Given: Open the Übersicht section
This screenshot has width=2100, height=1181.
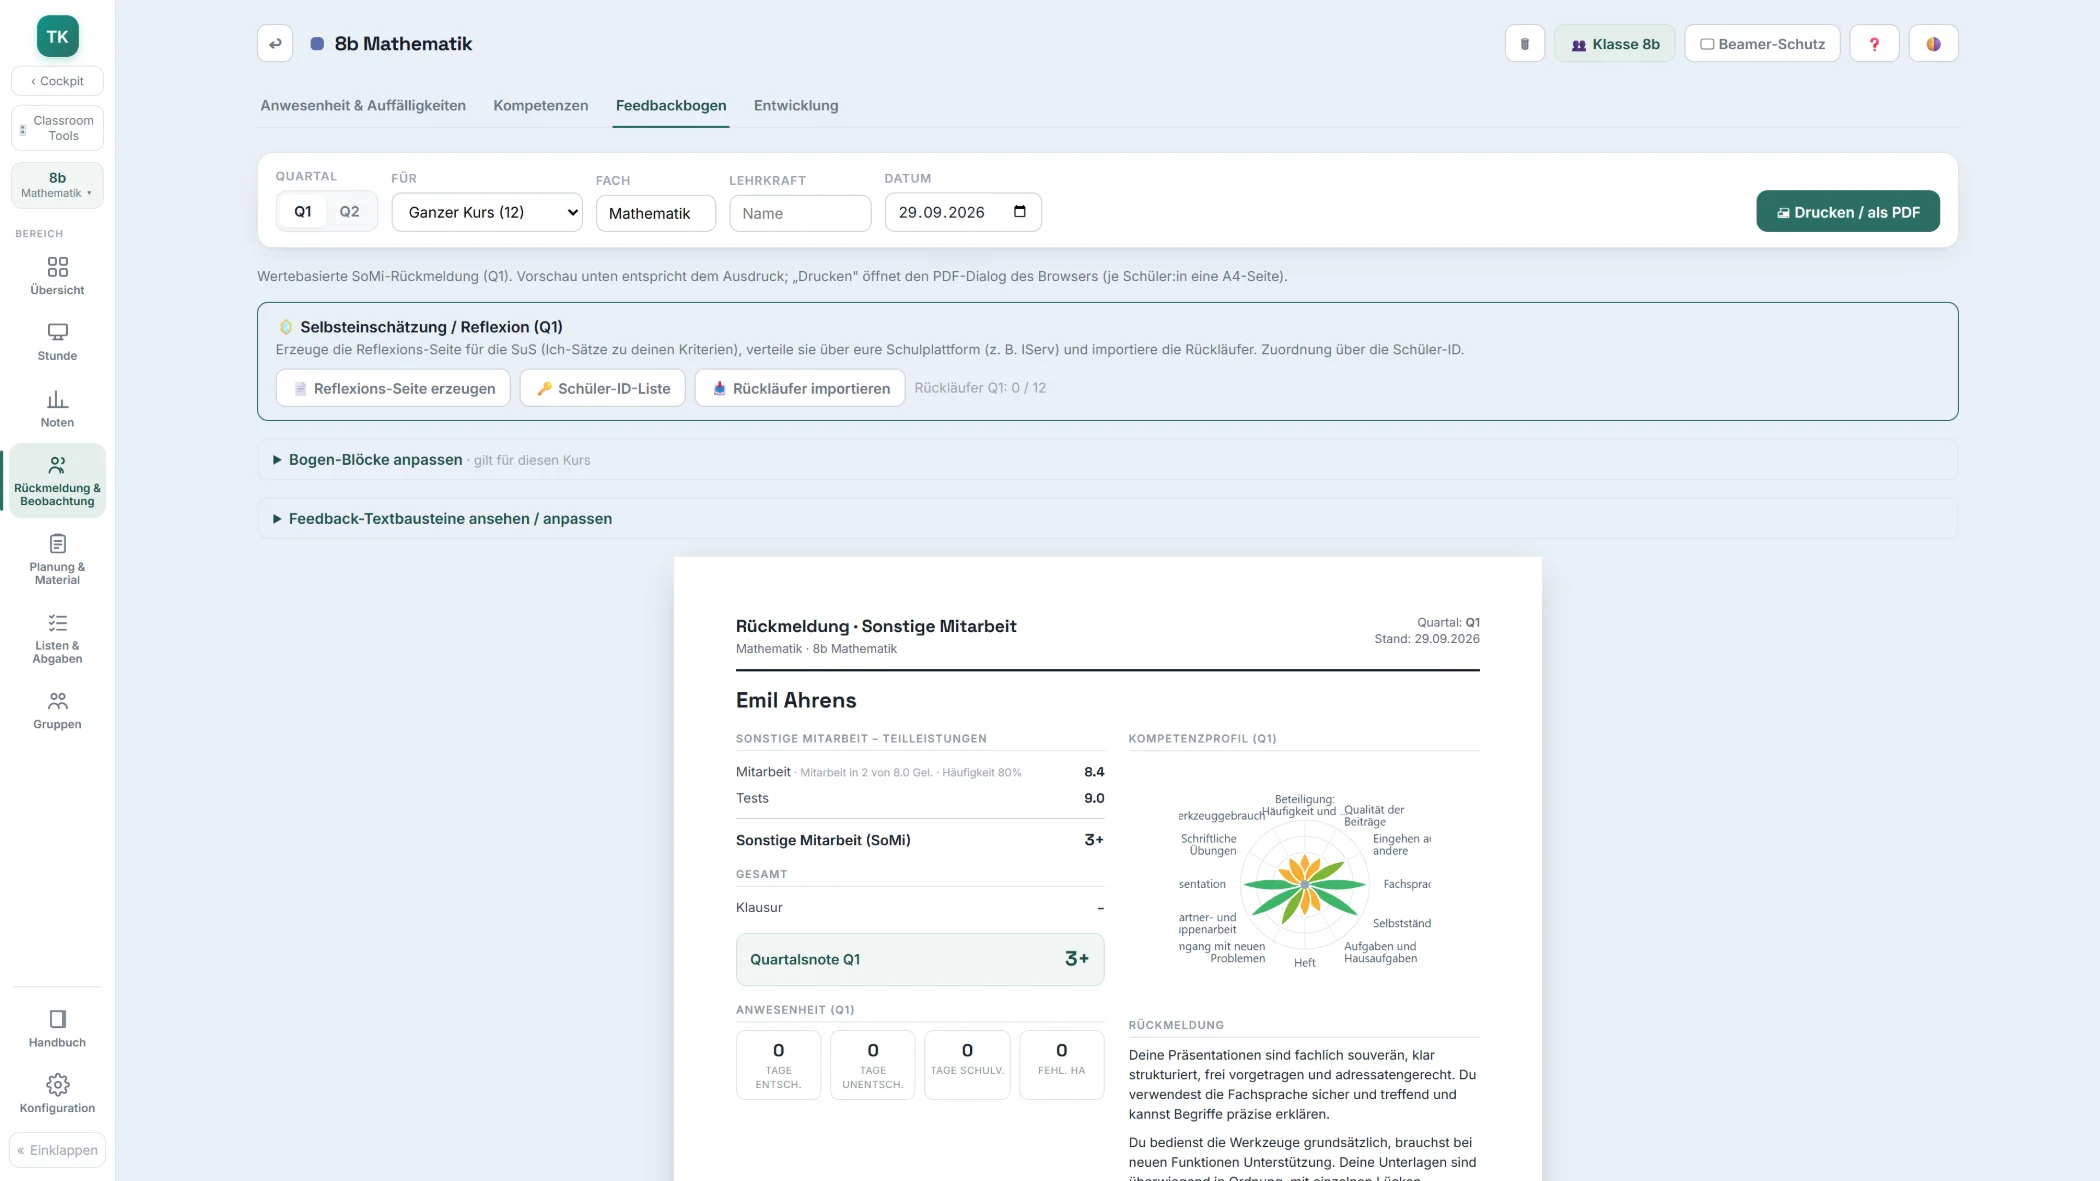Looking at the screenshot, I should coord(57,276).
